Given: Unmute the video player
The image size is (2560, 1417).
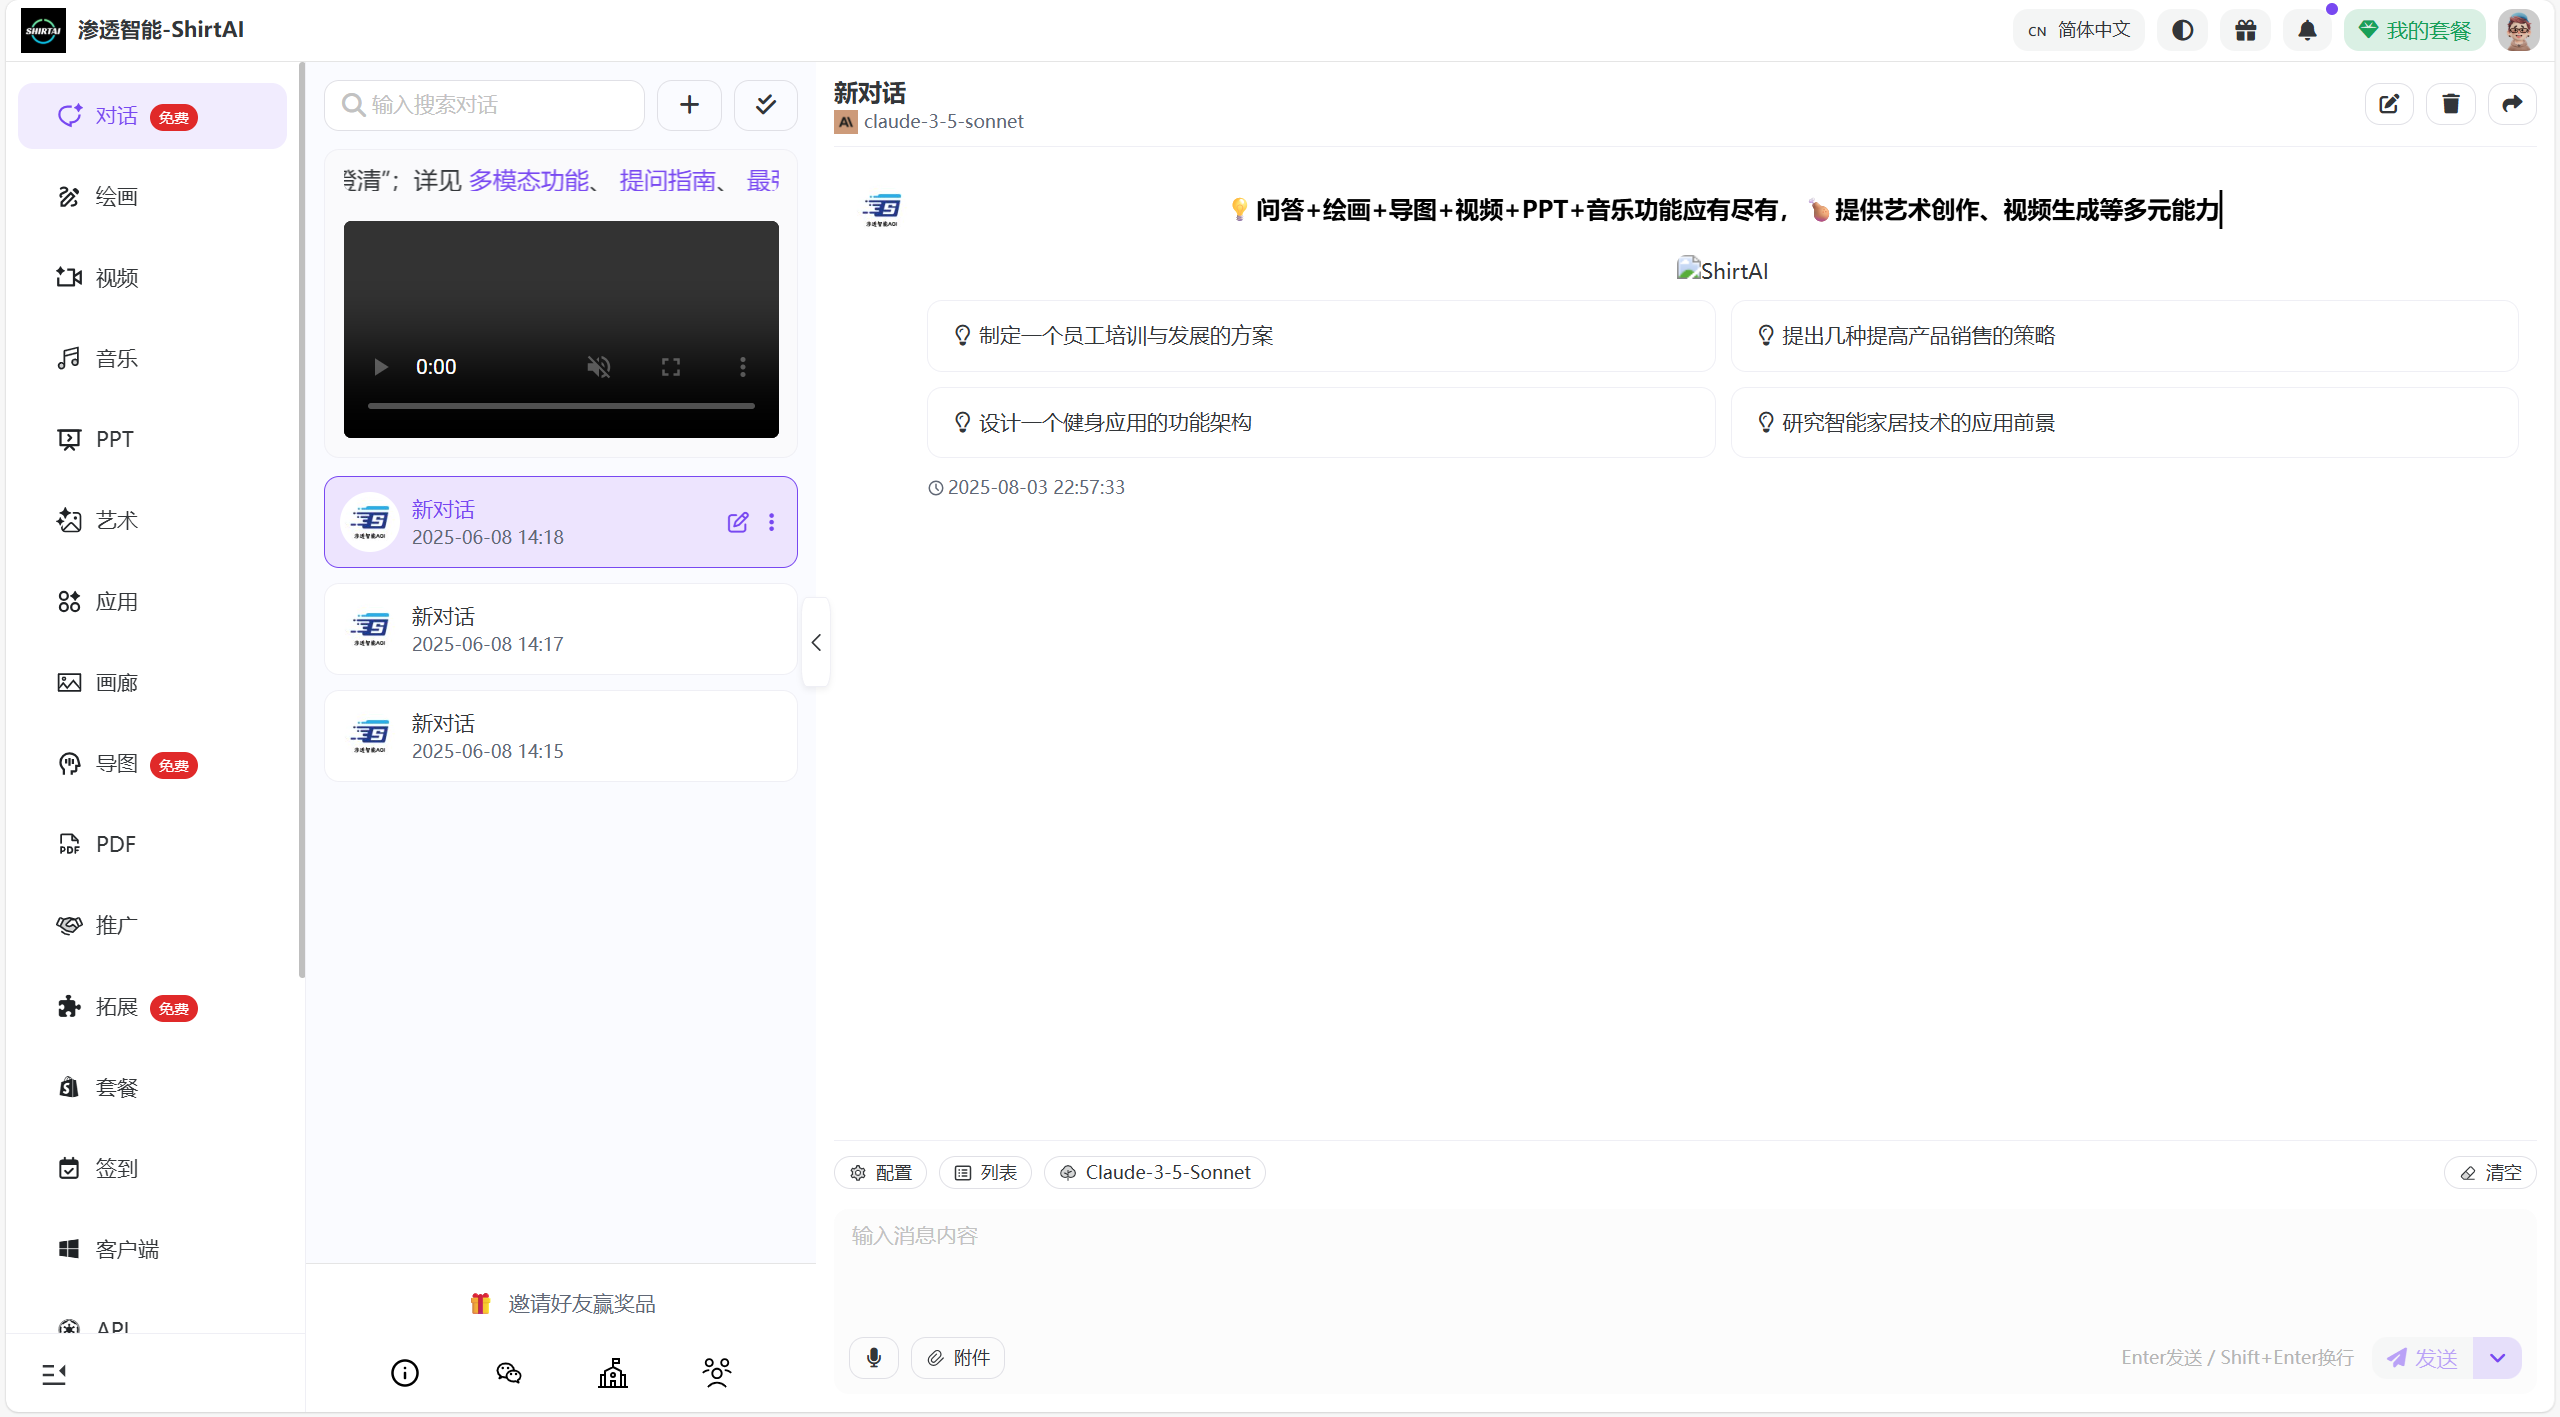Looking at the screenshot, I should pyautogui.click(x=599, y=367).
